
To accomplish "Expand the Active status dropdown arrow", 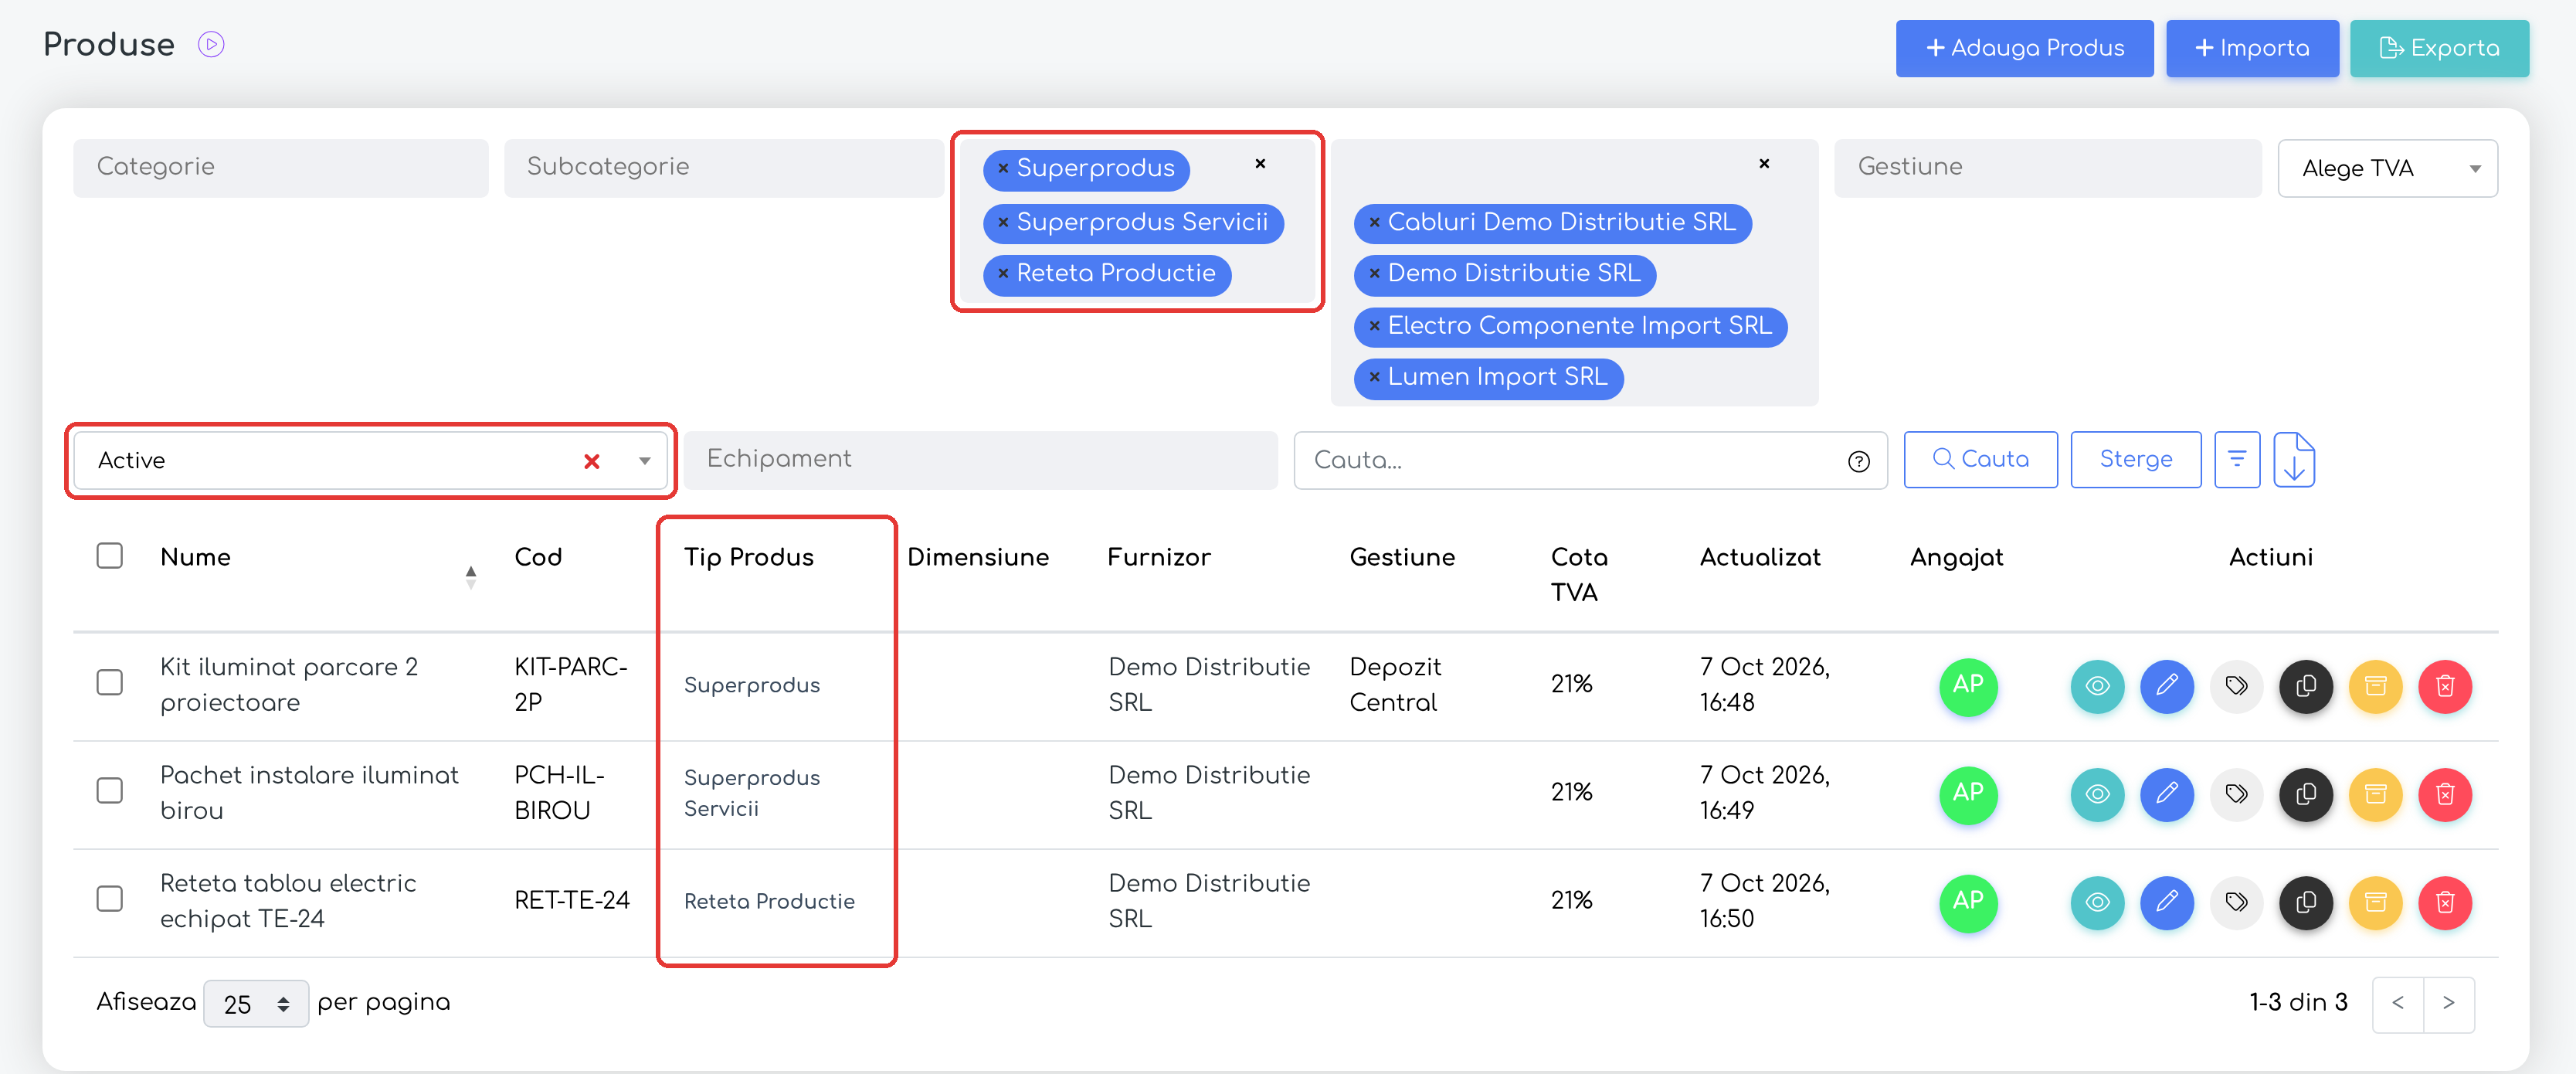I will pyautogui.click(x=645, y=460).
